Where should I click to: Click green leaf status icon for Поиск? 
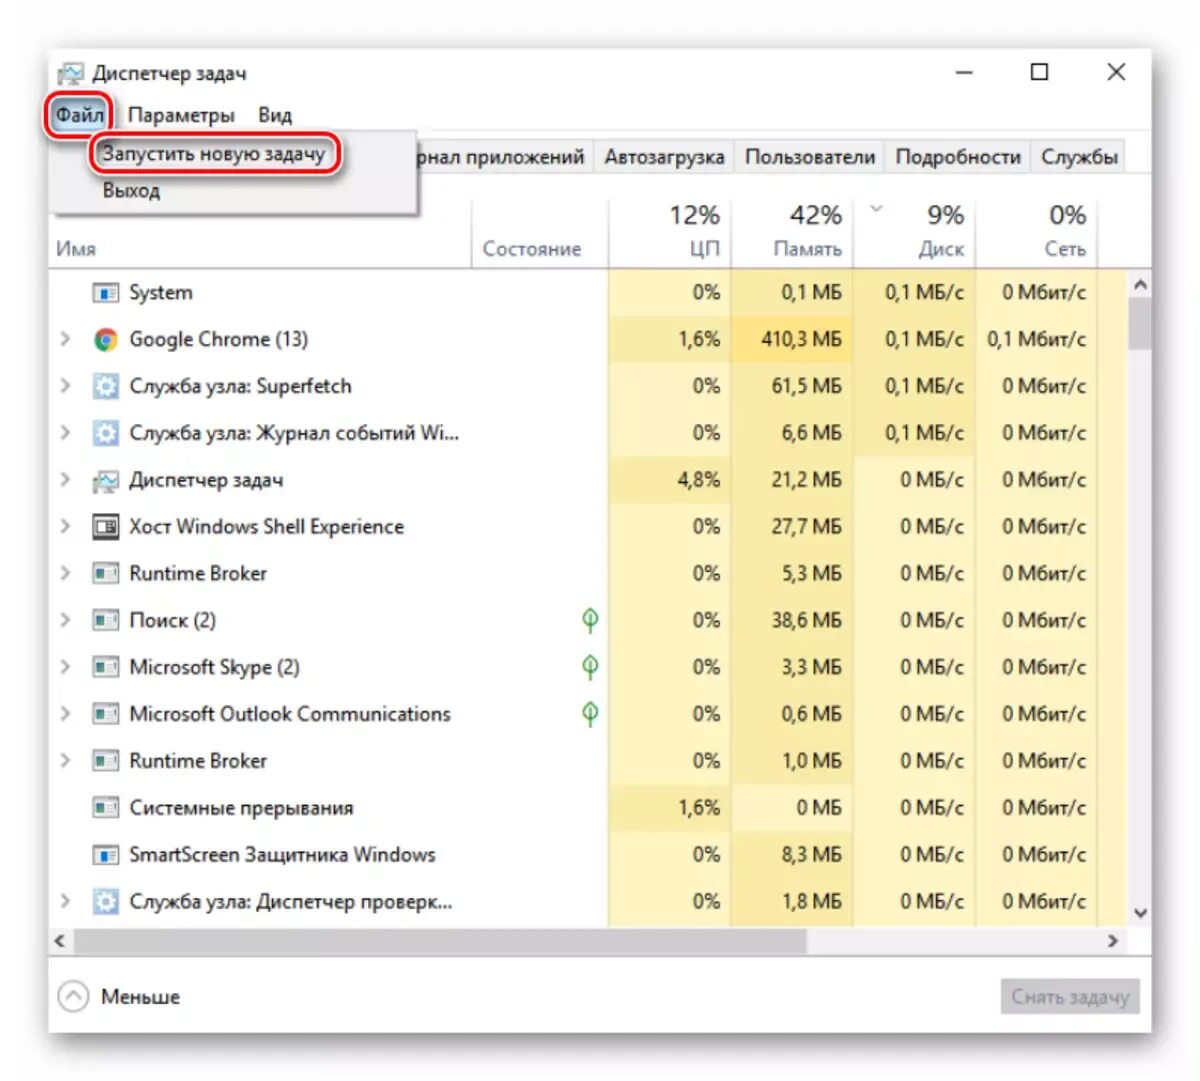pos(590,620)
